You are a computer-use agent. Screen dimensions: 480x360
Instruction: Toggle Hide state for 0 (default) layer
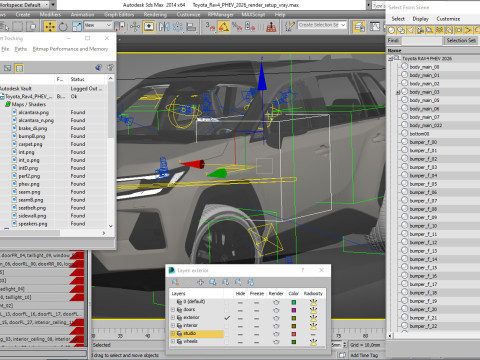(x=240, y=302)
